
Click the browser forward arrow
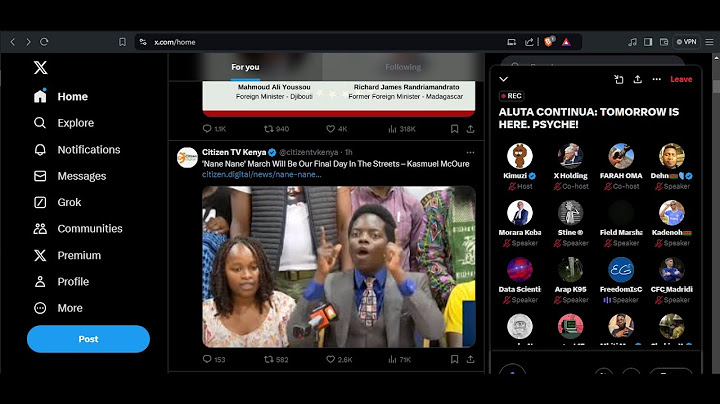click(28, 42)
